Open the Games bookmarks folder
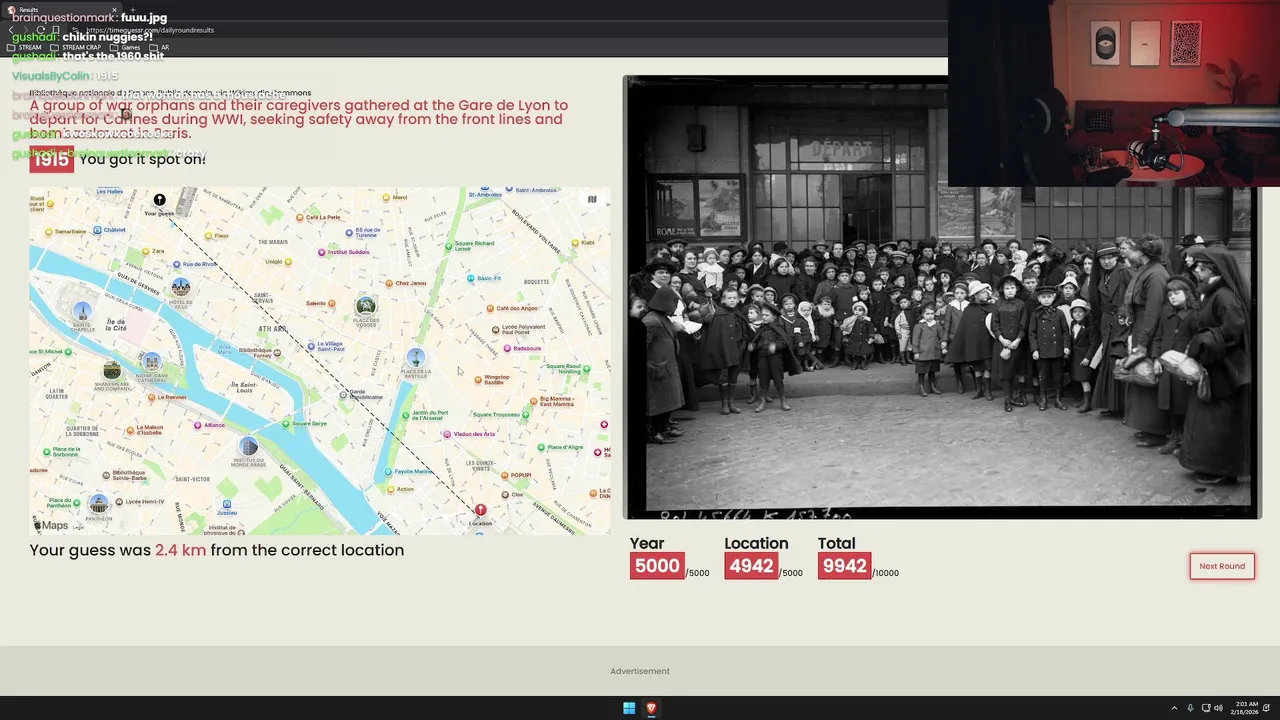1280x720 pixels. [x=125, y=47]
